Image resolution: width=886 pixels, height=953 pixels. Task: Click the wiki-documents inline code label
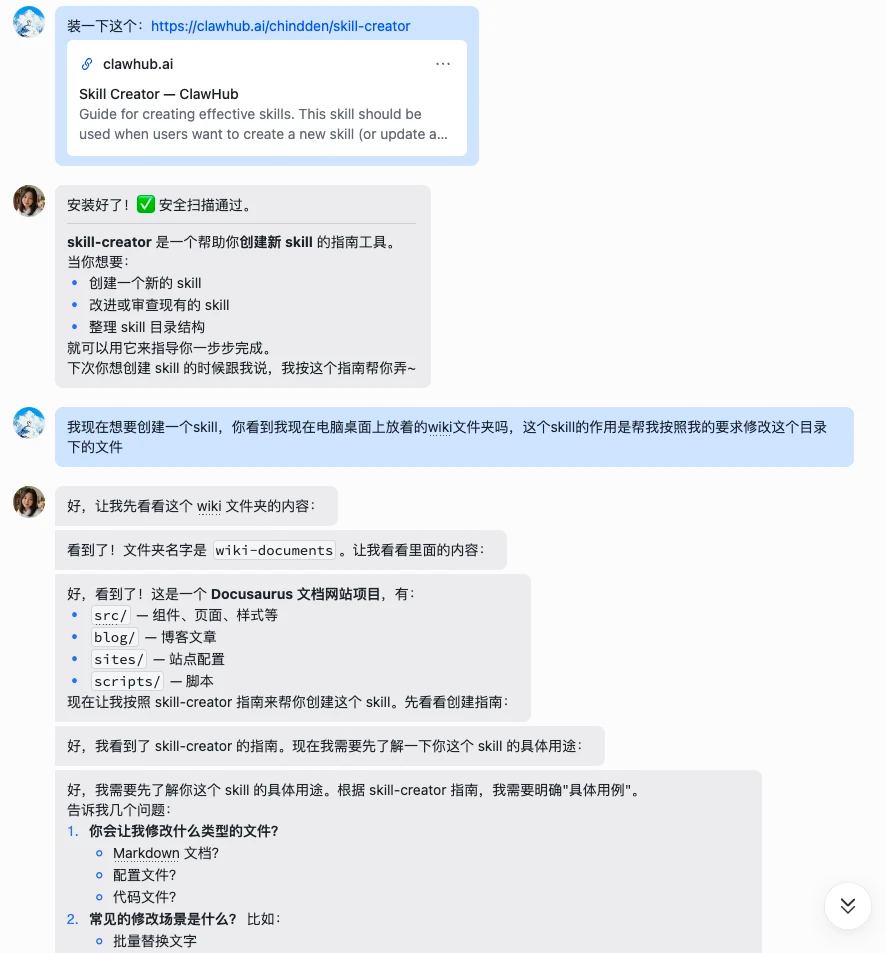pyautogui.click(x=274, y=550)
